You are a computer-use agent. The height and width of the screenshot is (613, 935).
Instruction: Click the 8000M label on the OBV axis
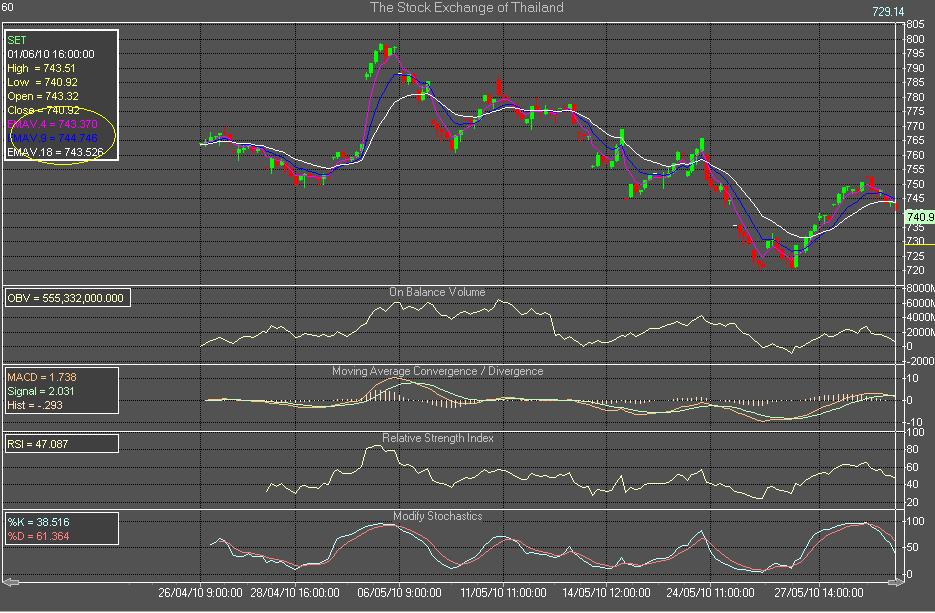pos(920,289)
